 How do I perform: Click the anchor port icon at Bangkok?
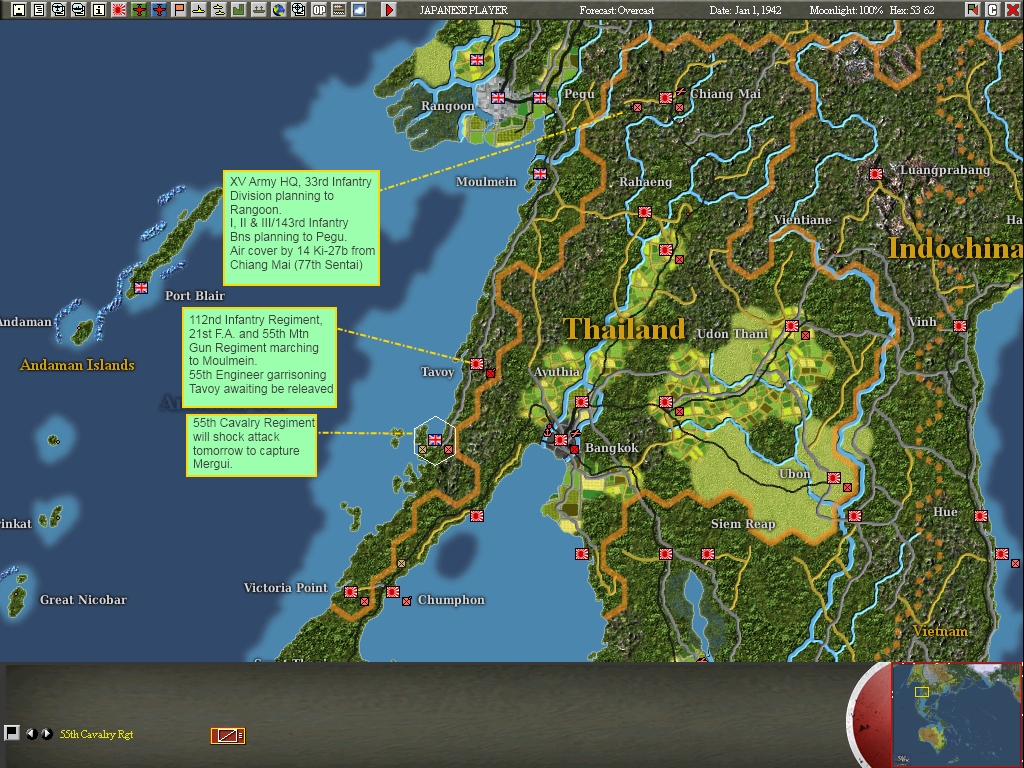tap(549, 430)
